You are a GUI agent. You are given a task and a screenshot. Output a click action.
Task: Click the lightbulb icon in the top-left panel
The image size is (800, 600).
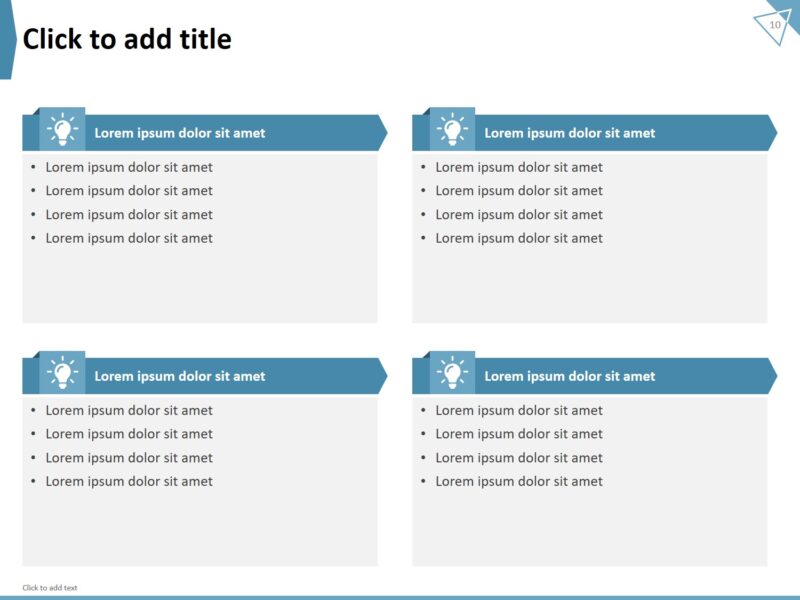pos(62,130)
